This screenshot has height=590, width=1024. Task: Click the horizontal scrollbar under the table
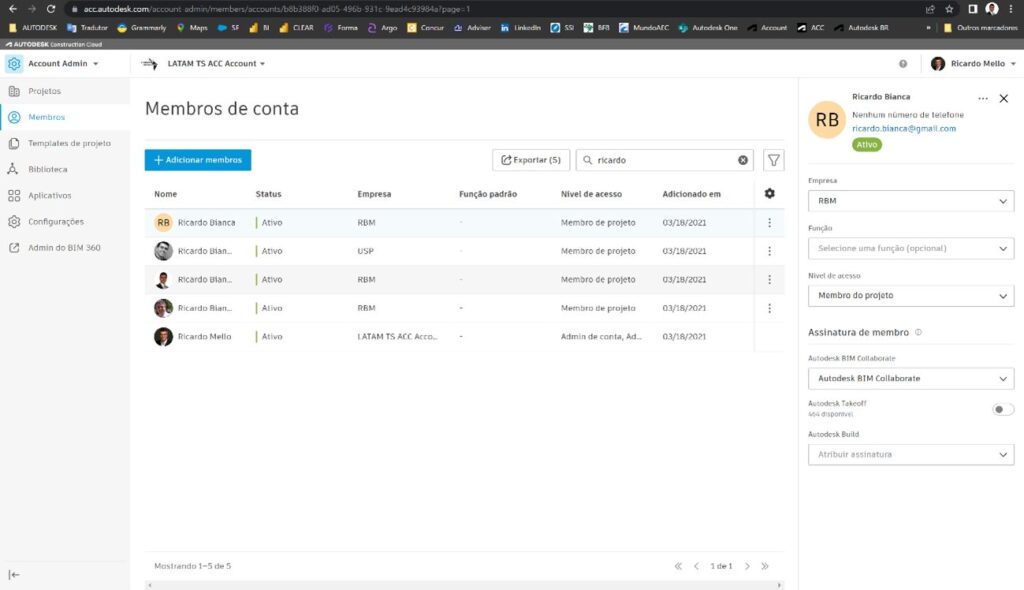click(464, 585)
